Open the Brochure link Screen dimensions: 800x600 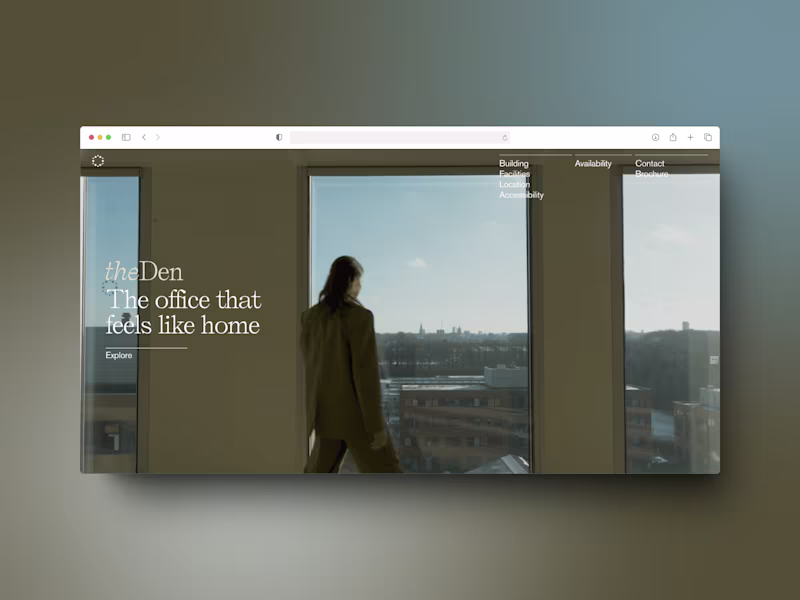[652, 174]
